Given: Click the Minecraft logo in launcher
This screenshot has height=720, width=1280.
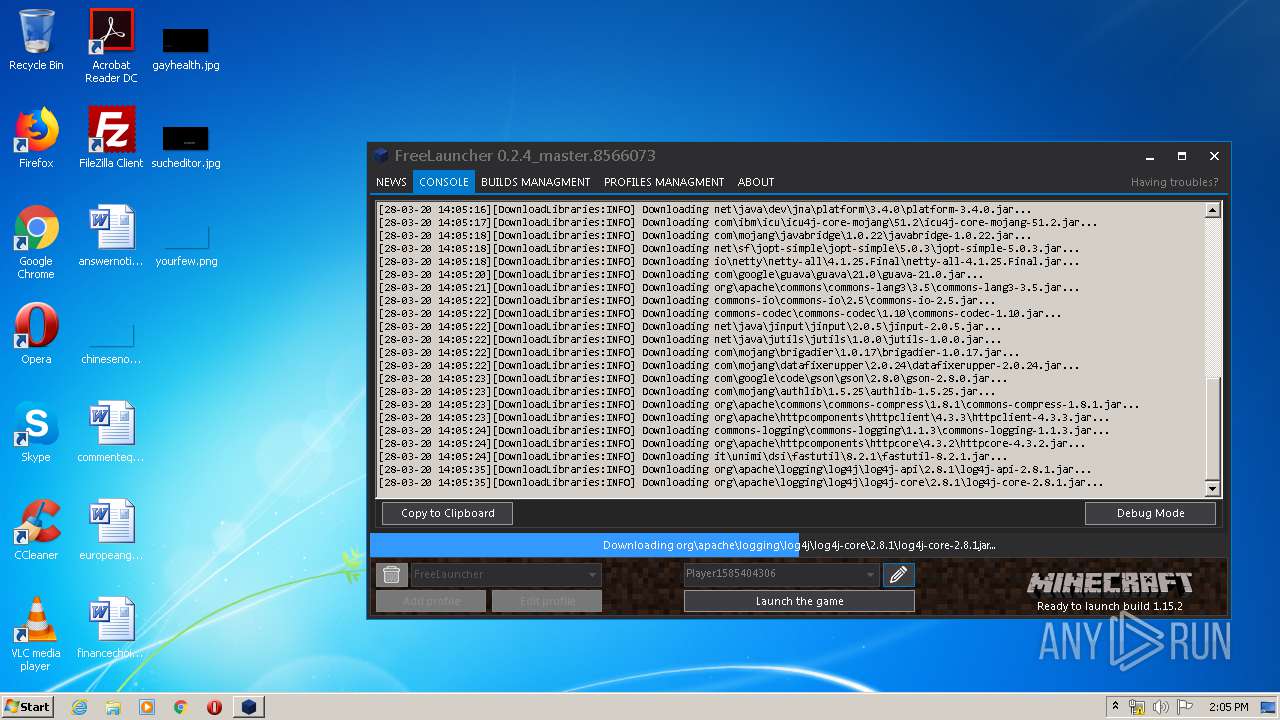Looking at the screenshot, I should pyautogui.click(x=1109, y=583).
